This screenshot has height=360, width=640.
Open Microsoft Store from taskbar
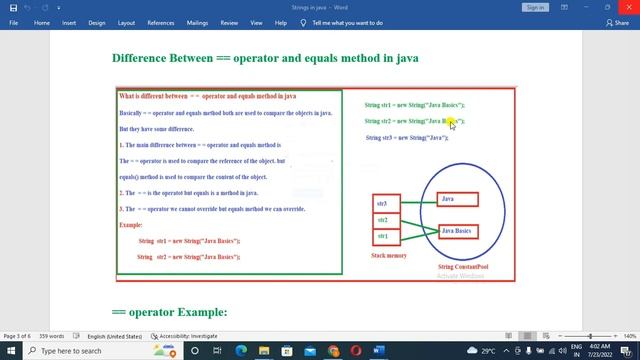click(287, 351)
